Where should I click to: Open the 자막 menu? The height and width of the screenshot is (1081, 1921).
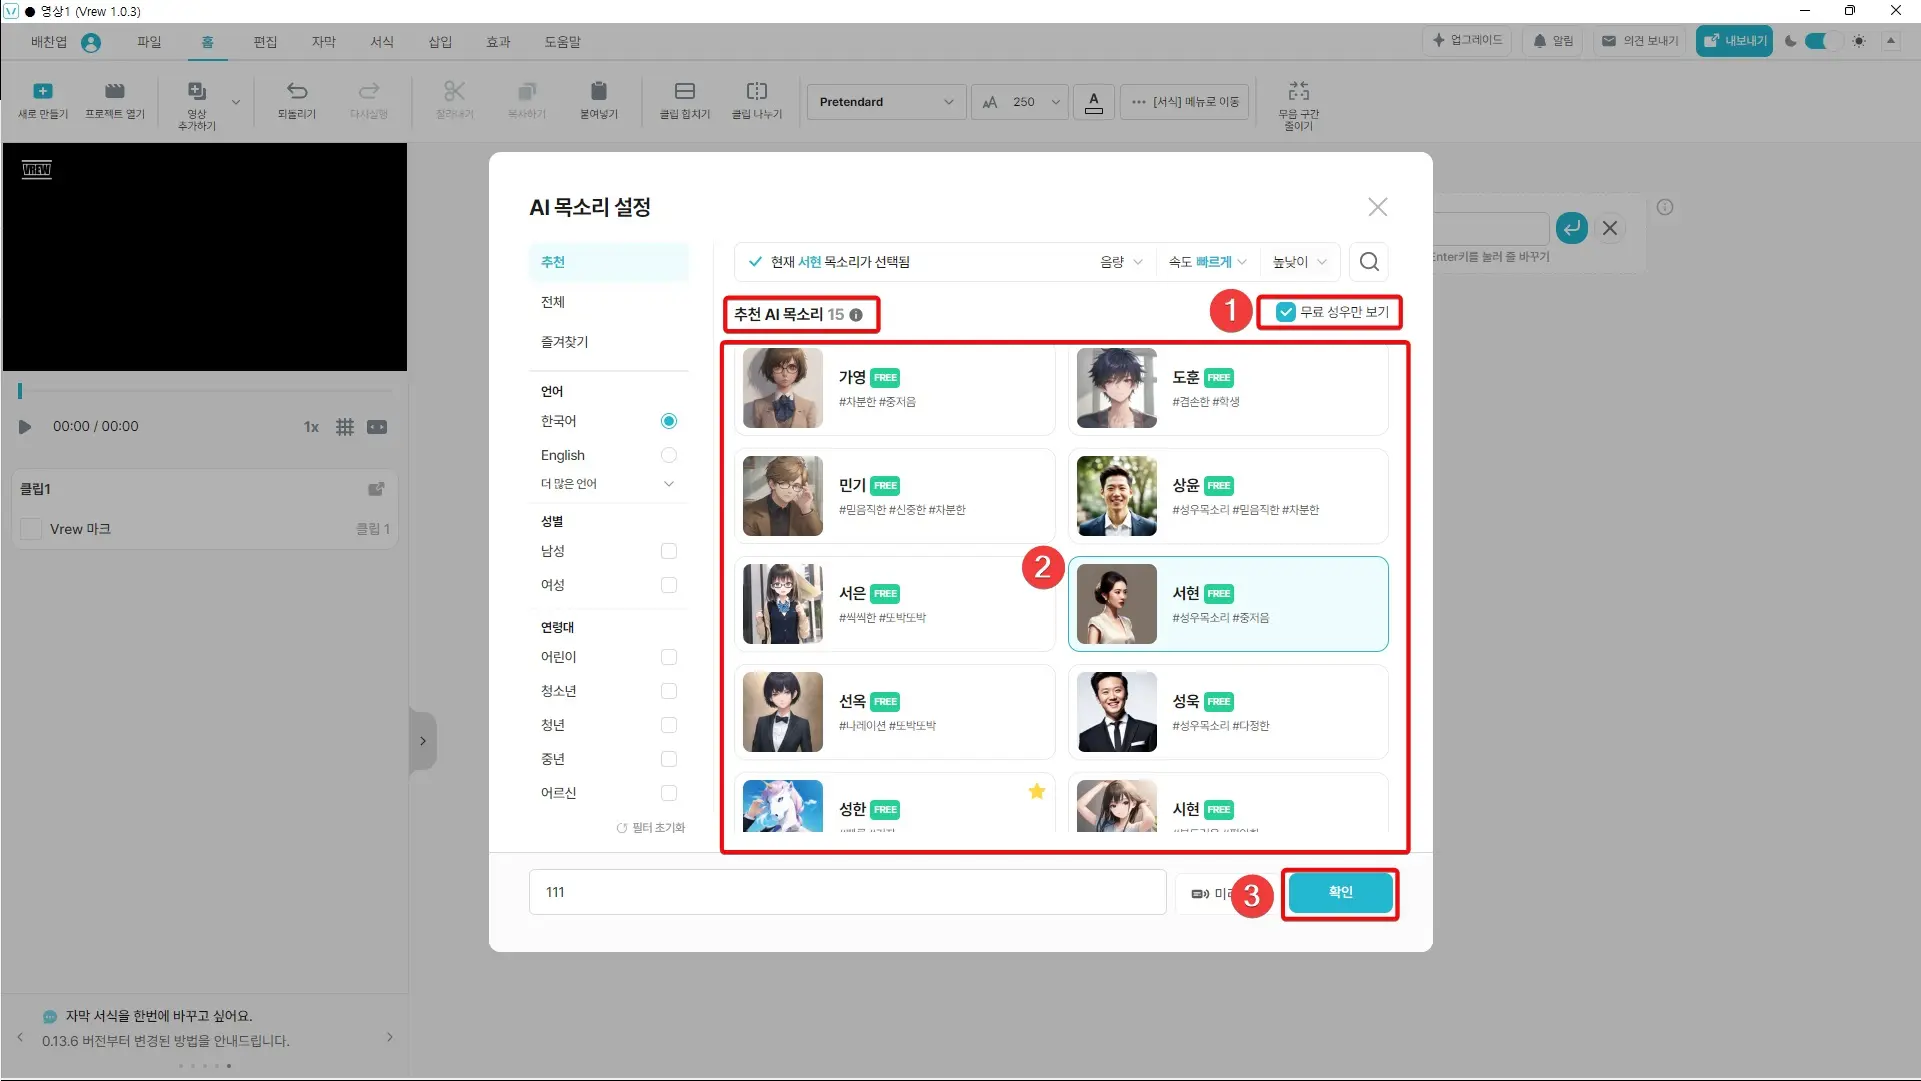tap(323, 42)
